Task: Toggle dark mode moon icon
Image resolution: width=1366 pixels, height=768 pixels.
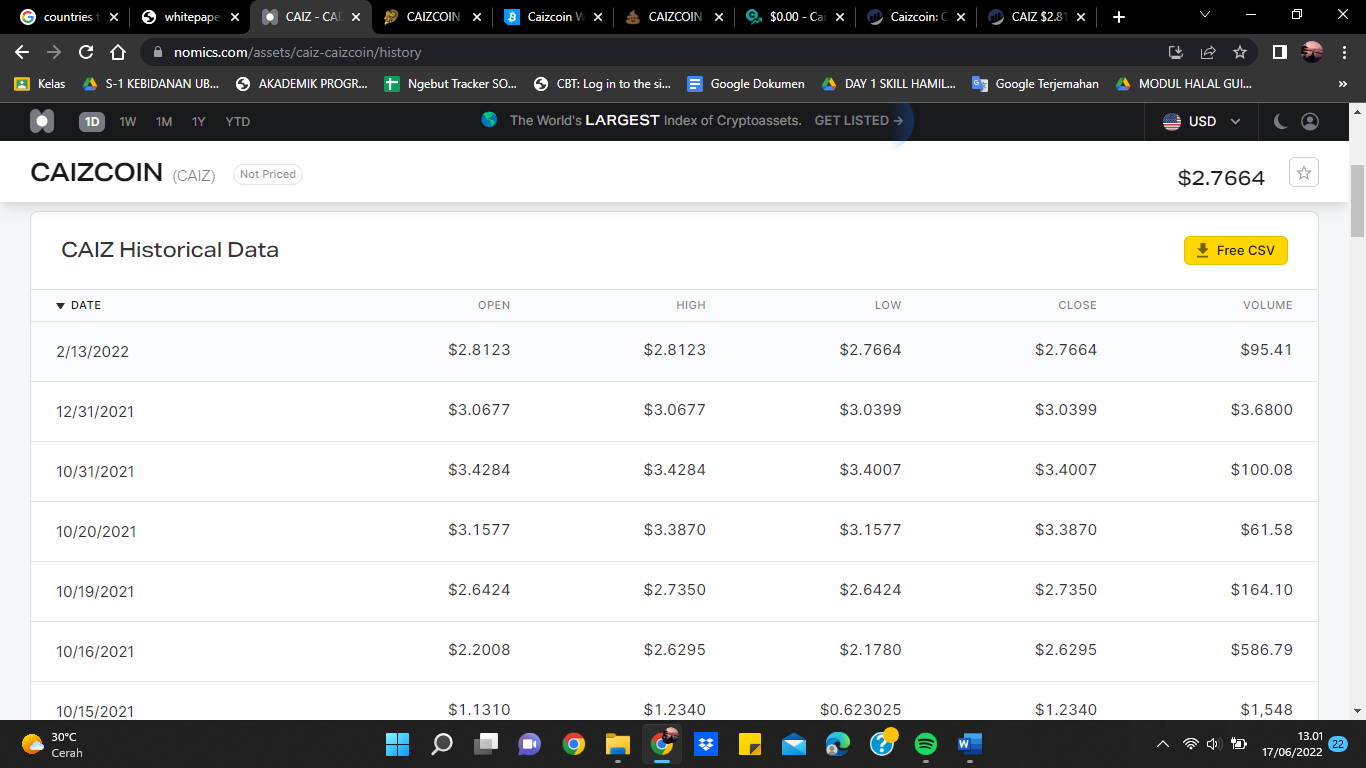Action: coord(1280,121)
